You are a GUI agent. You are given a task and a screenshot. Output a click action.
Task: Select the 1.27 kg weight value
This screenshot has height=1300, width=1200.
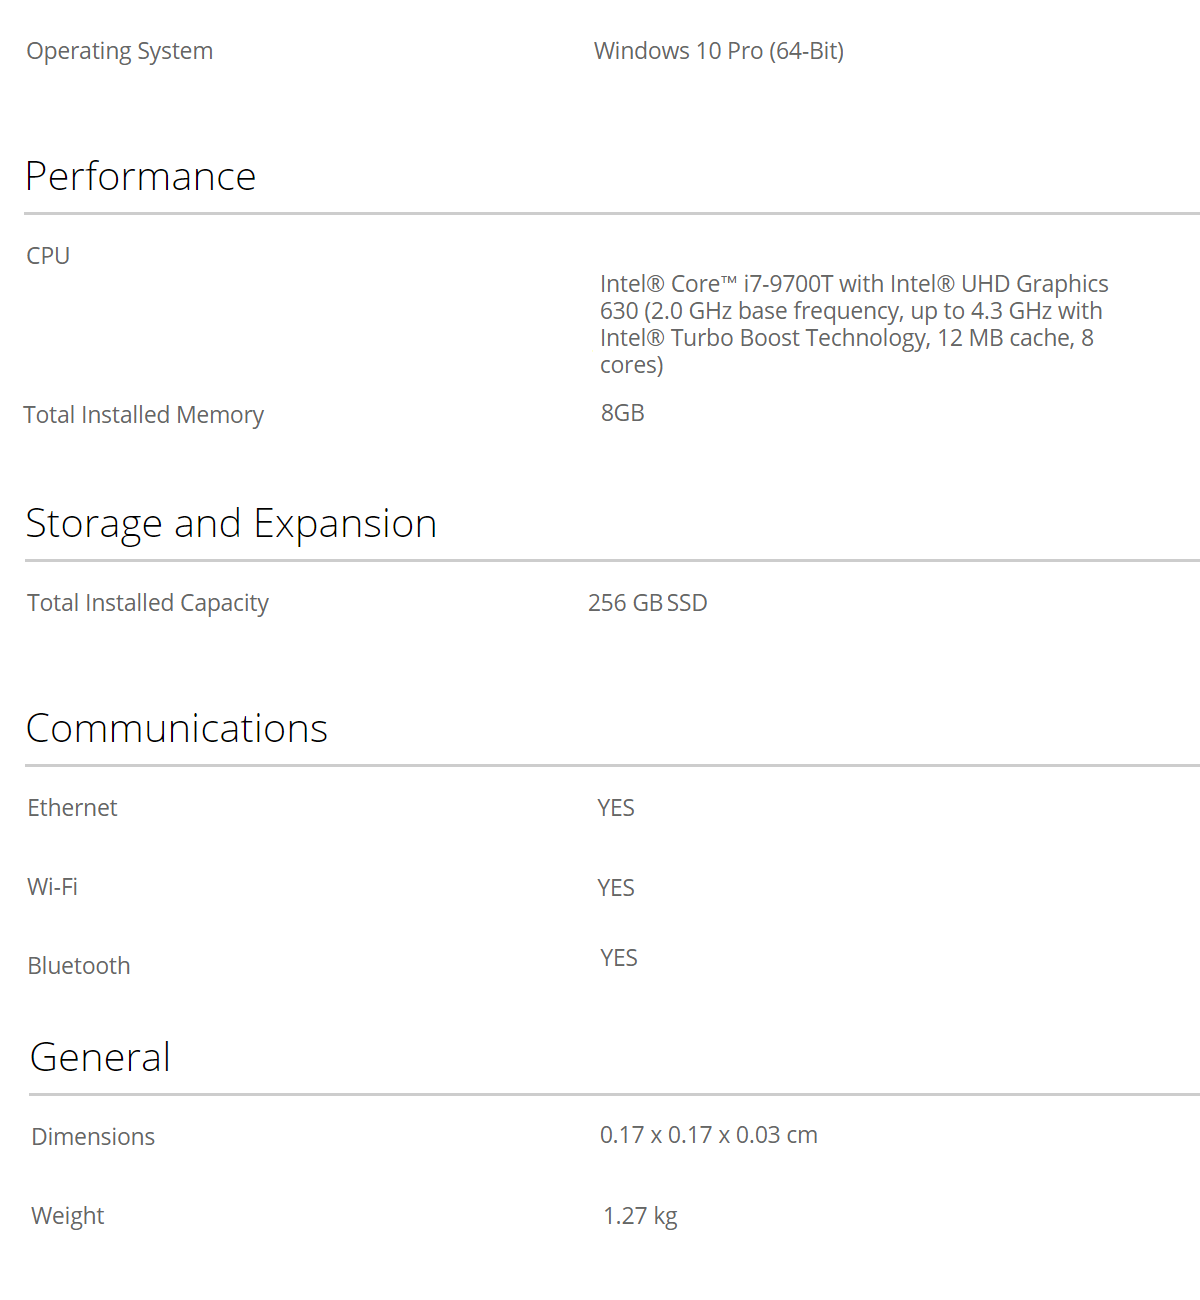click(640, 1216)
